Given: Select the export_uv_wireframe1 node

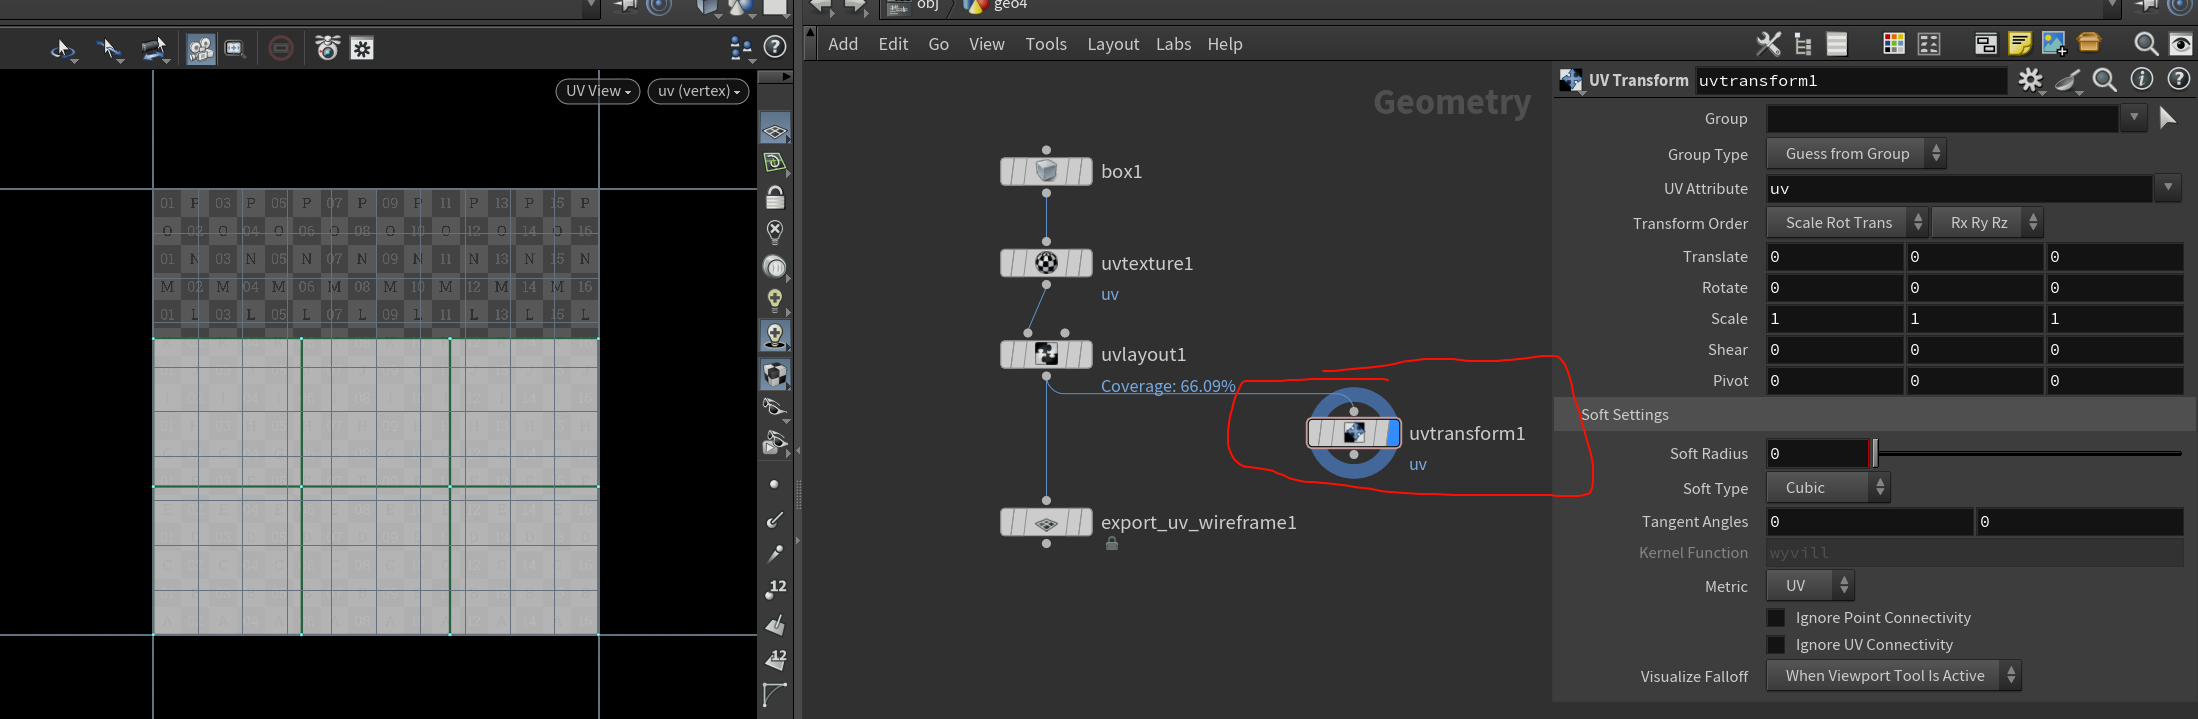Looking at the screenshot, I should [x=1046, y=522].
